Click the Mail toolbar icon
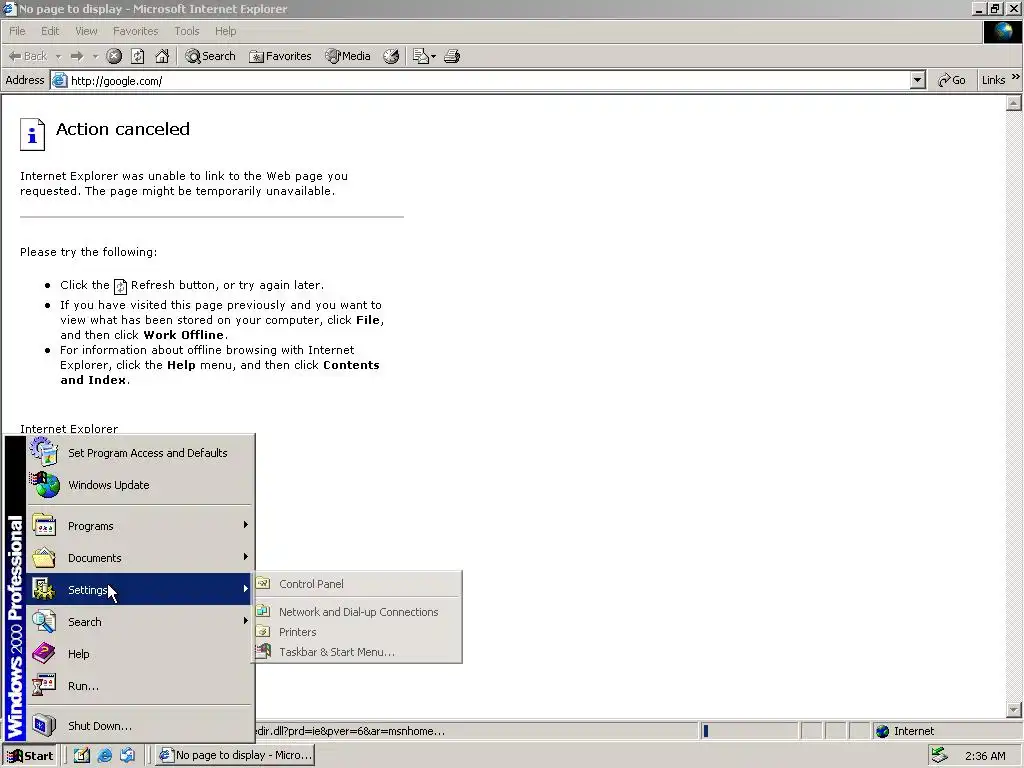The height and width of the screenshot is (768, 1024). click(421, 56)
